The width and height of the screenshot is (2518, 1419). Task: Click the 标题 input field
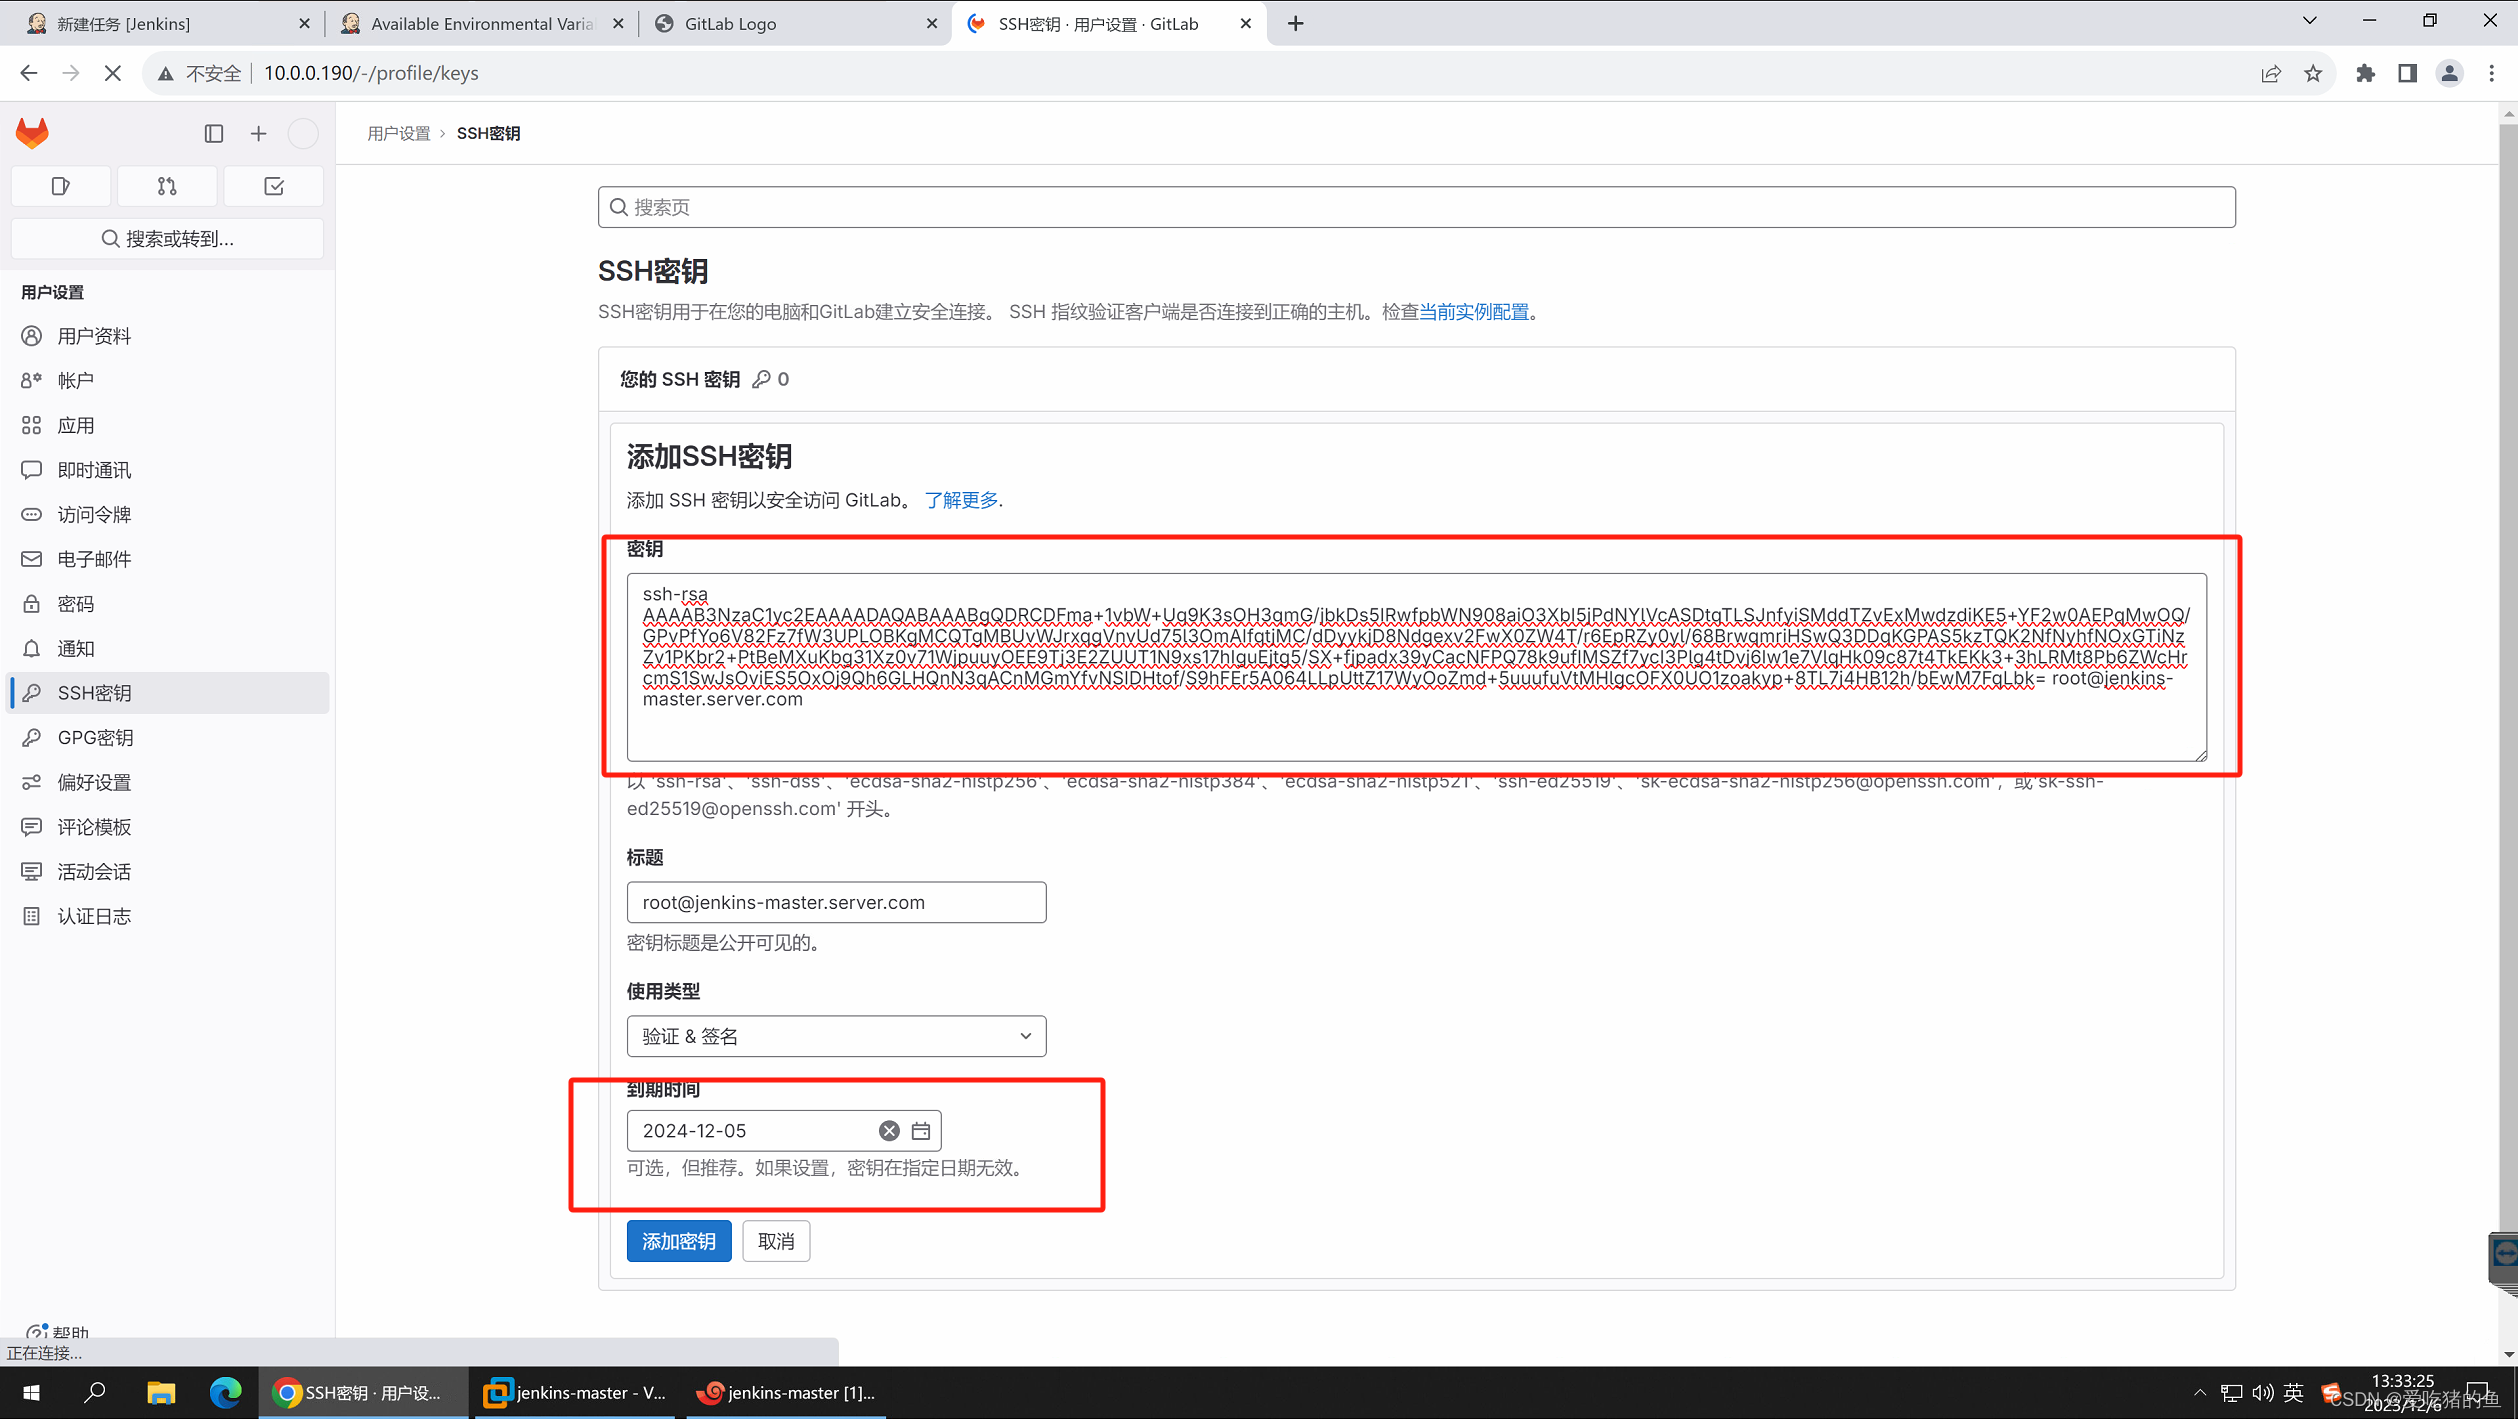coord(836,902)
